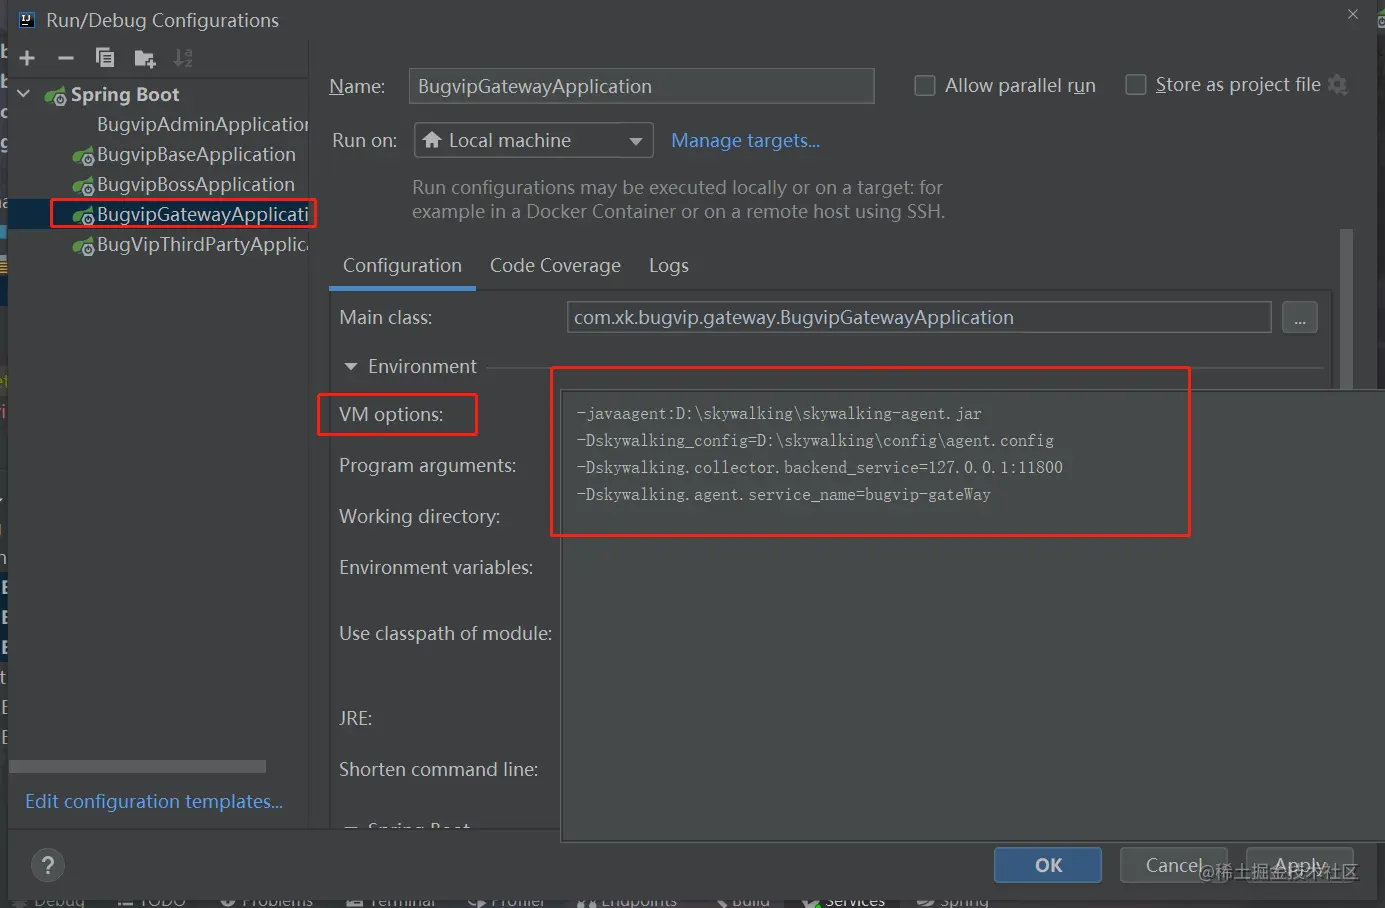Select BugvipAdminApplication in the tree

click(202, 124)
